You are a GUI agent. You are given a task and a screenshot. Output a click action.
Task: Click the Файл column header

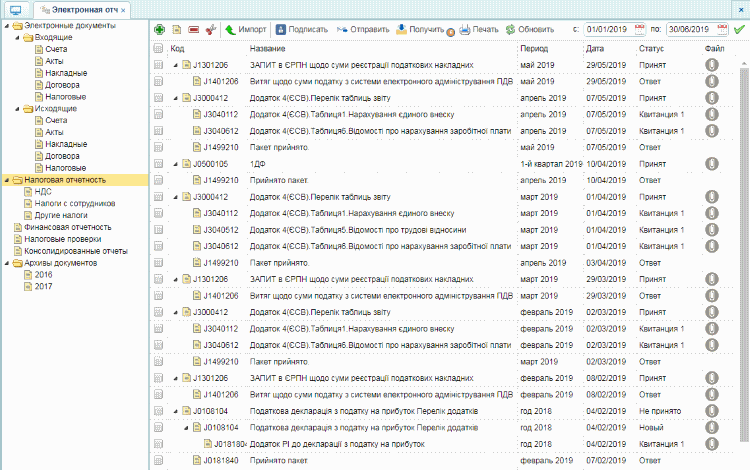(714, 49)
